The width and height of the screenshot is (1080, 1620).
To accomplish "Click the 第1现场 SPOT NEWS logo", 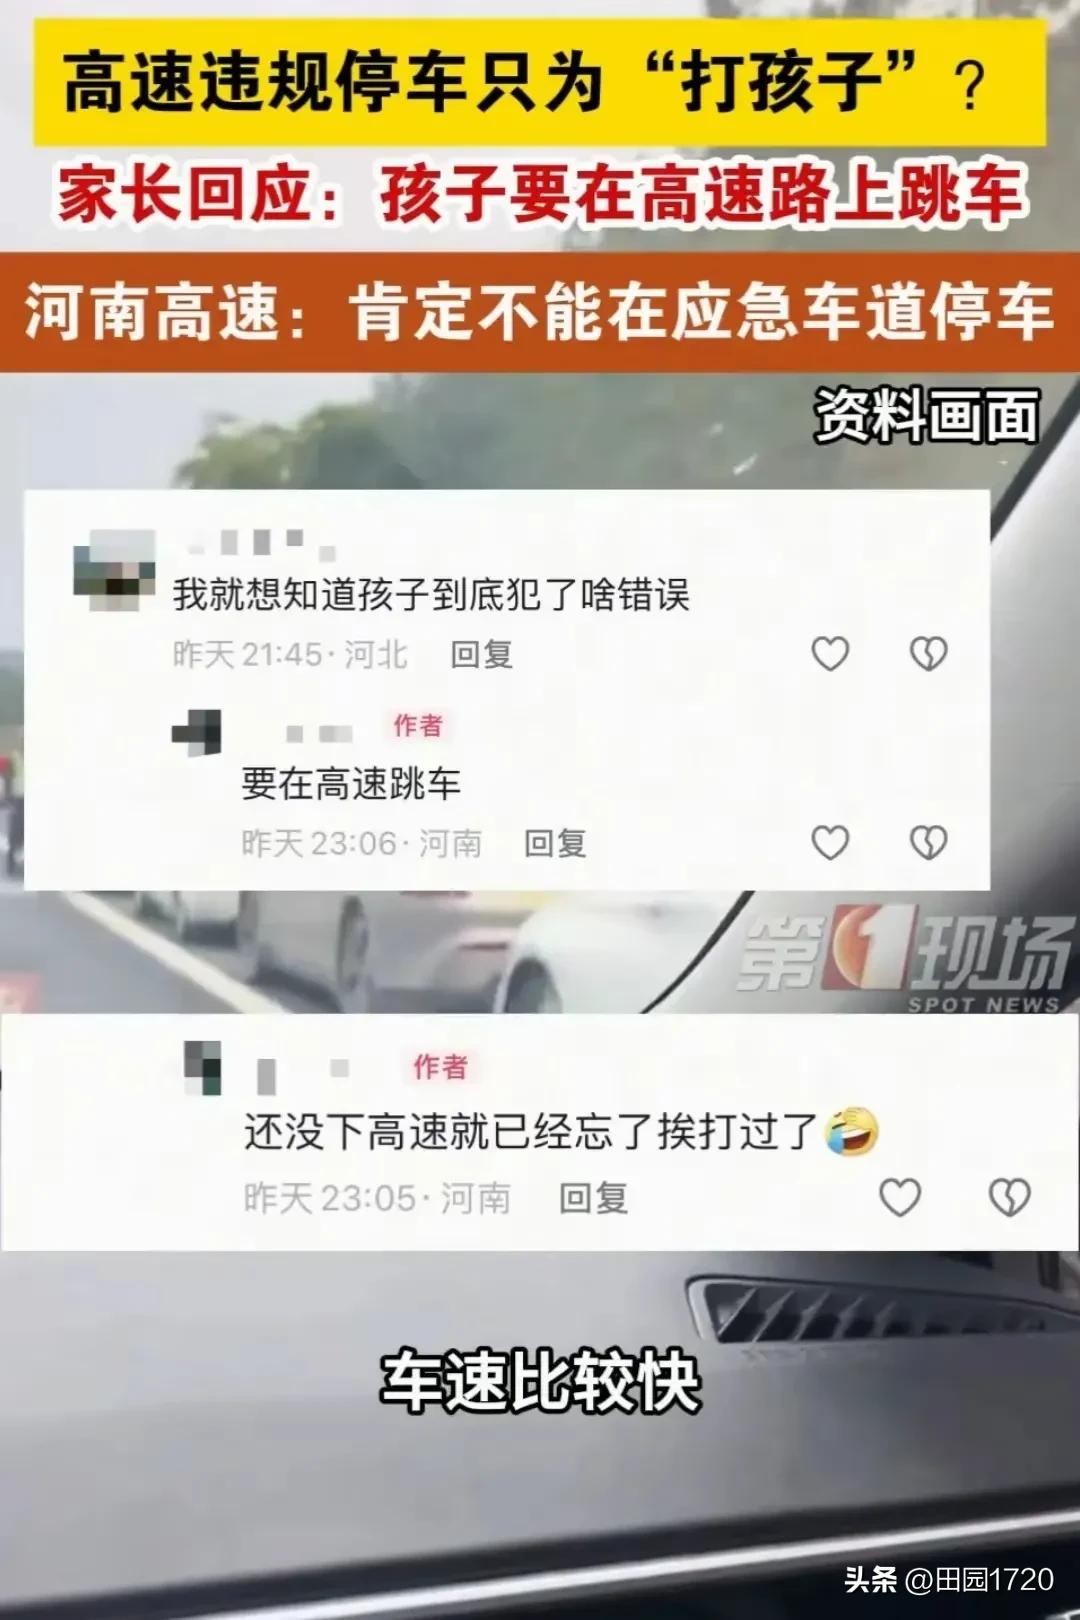I will 905,959.
